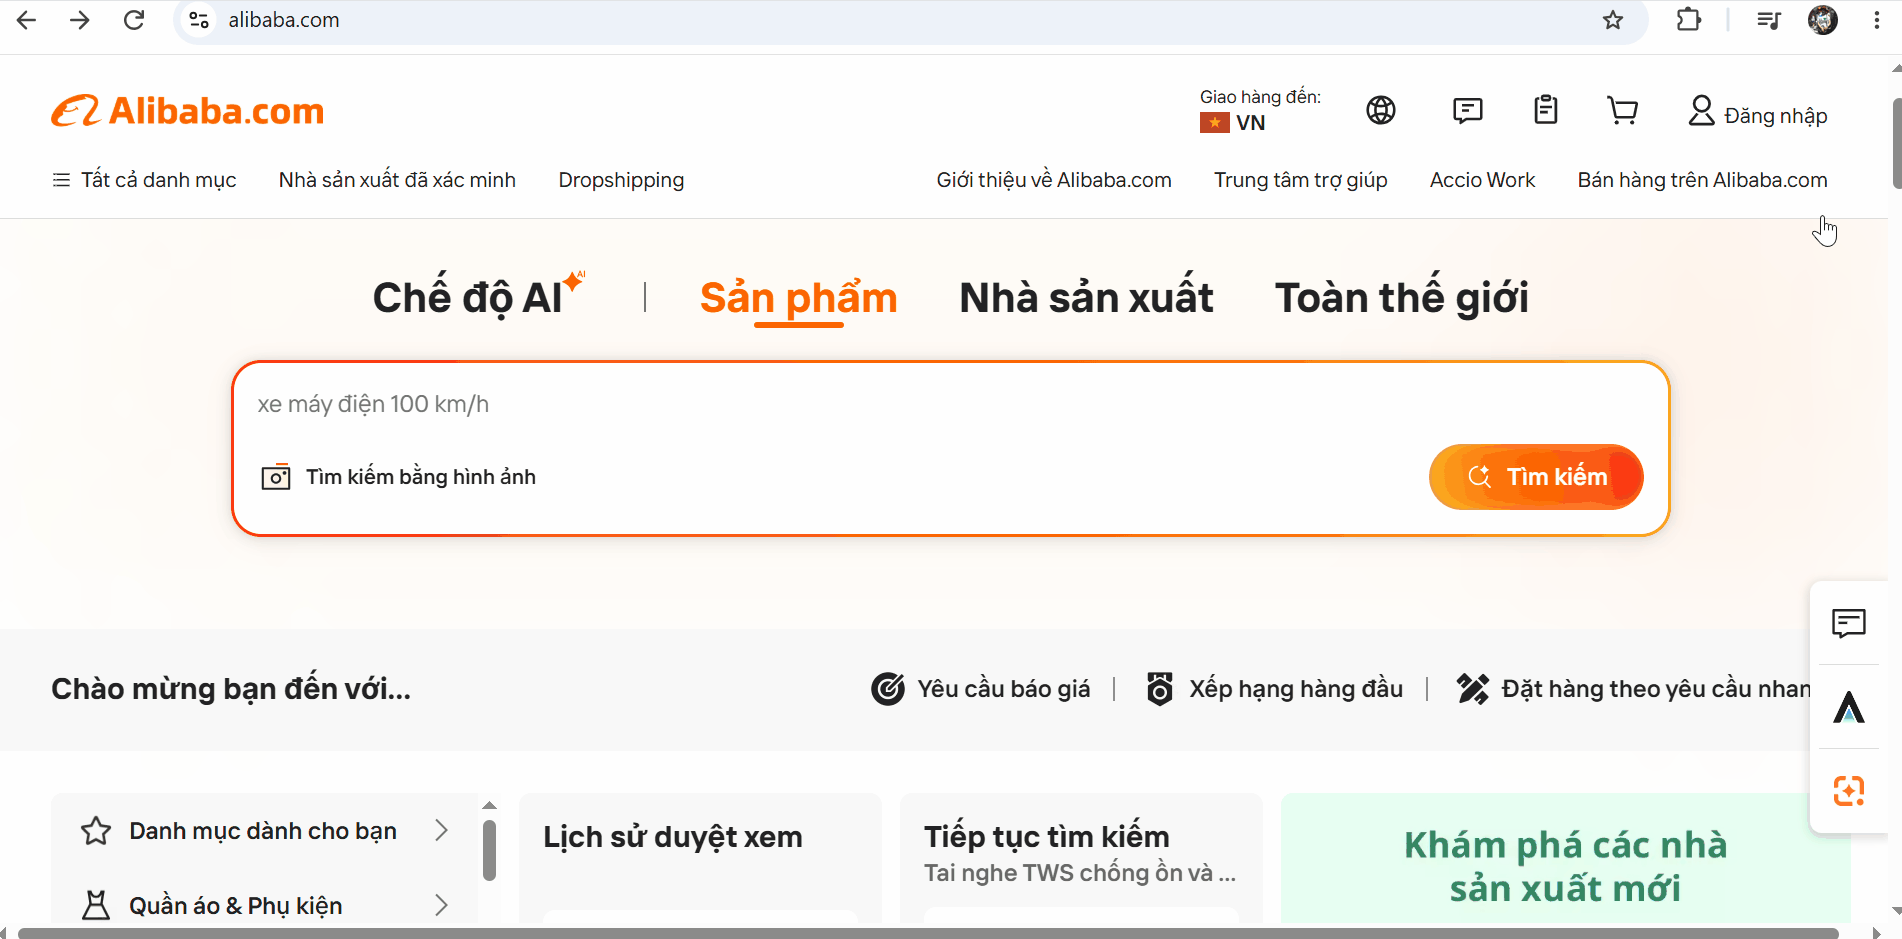Click the dress icon beside Quần áo & Phụ kiện
Screen dimensions: 1902x939
click(96, 905)
